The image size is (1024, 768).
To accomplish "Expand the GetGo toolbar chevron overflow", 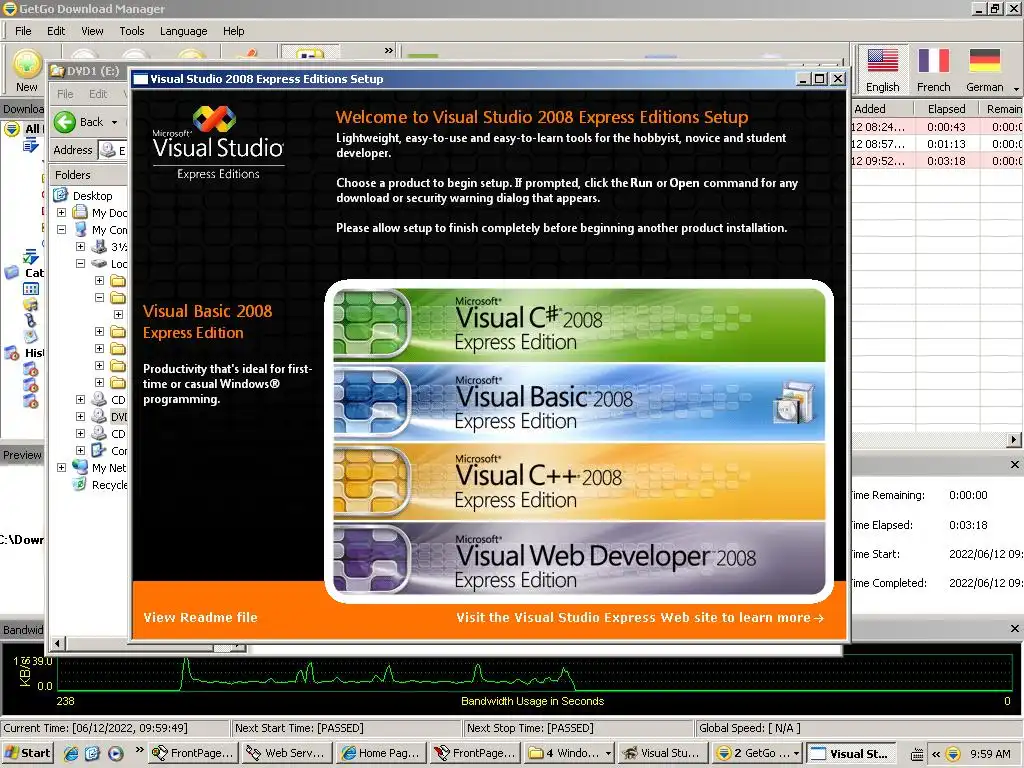I will (389, 50).
